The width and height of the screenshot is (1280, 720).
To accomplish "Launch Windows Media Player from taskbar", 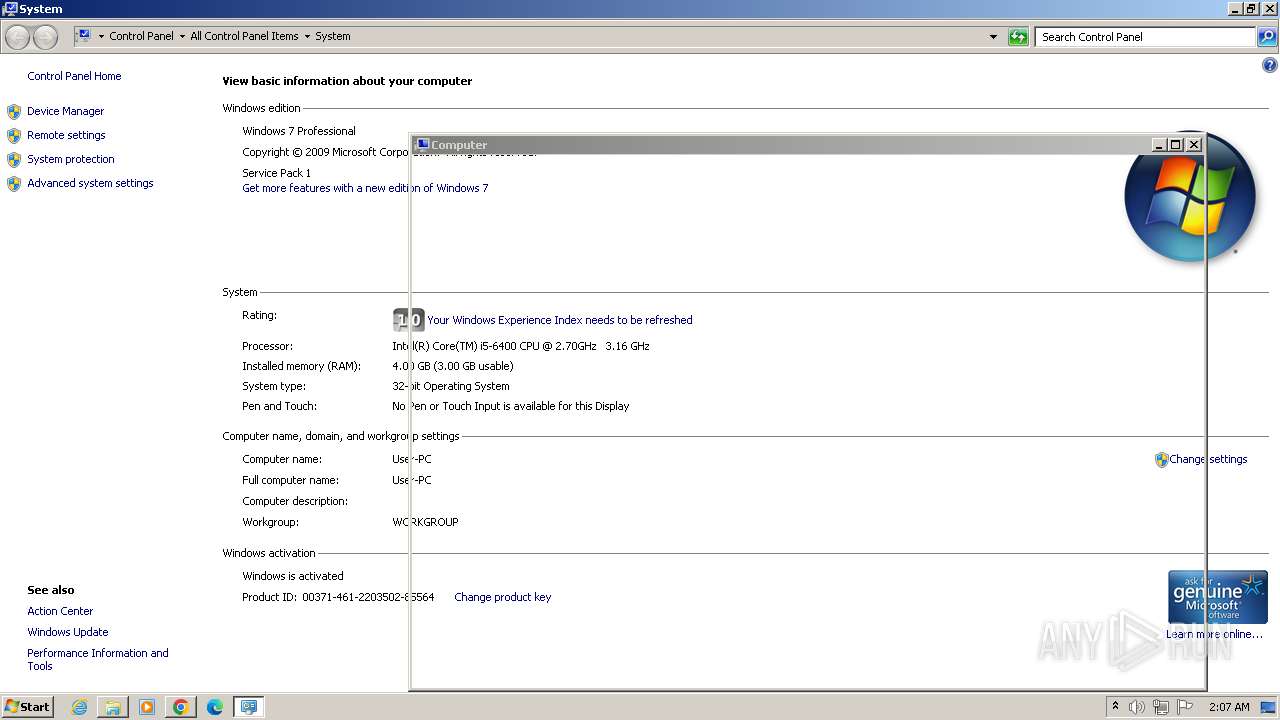I will click(x=147, y=707).
